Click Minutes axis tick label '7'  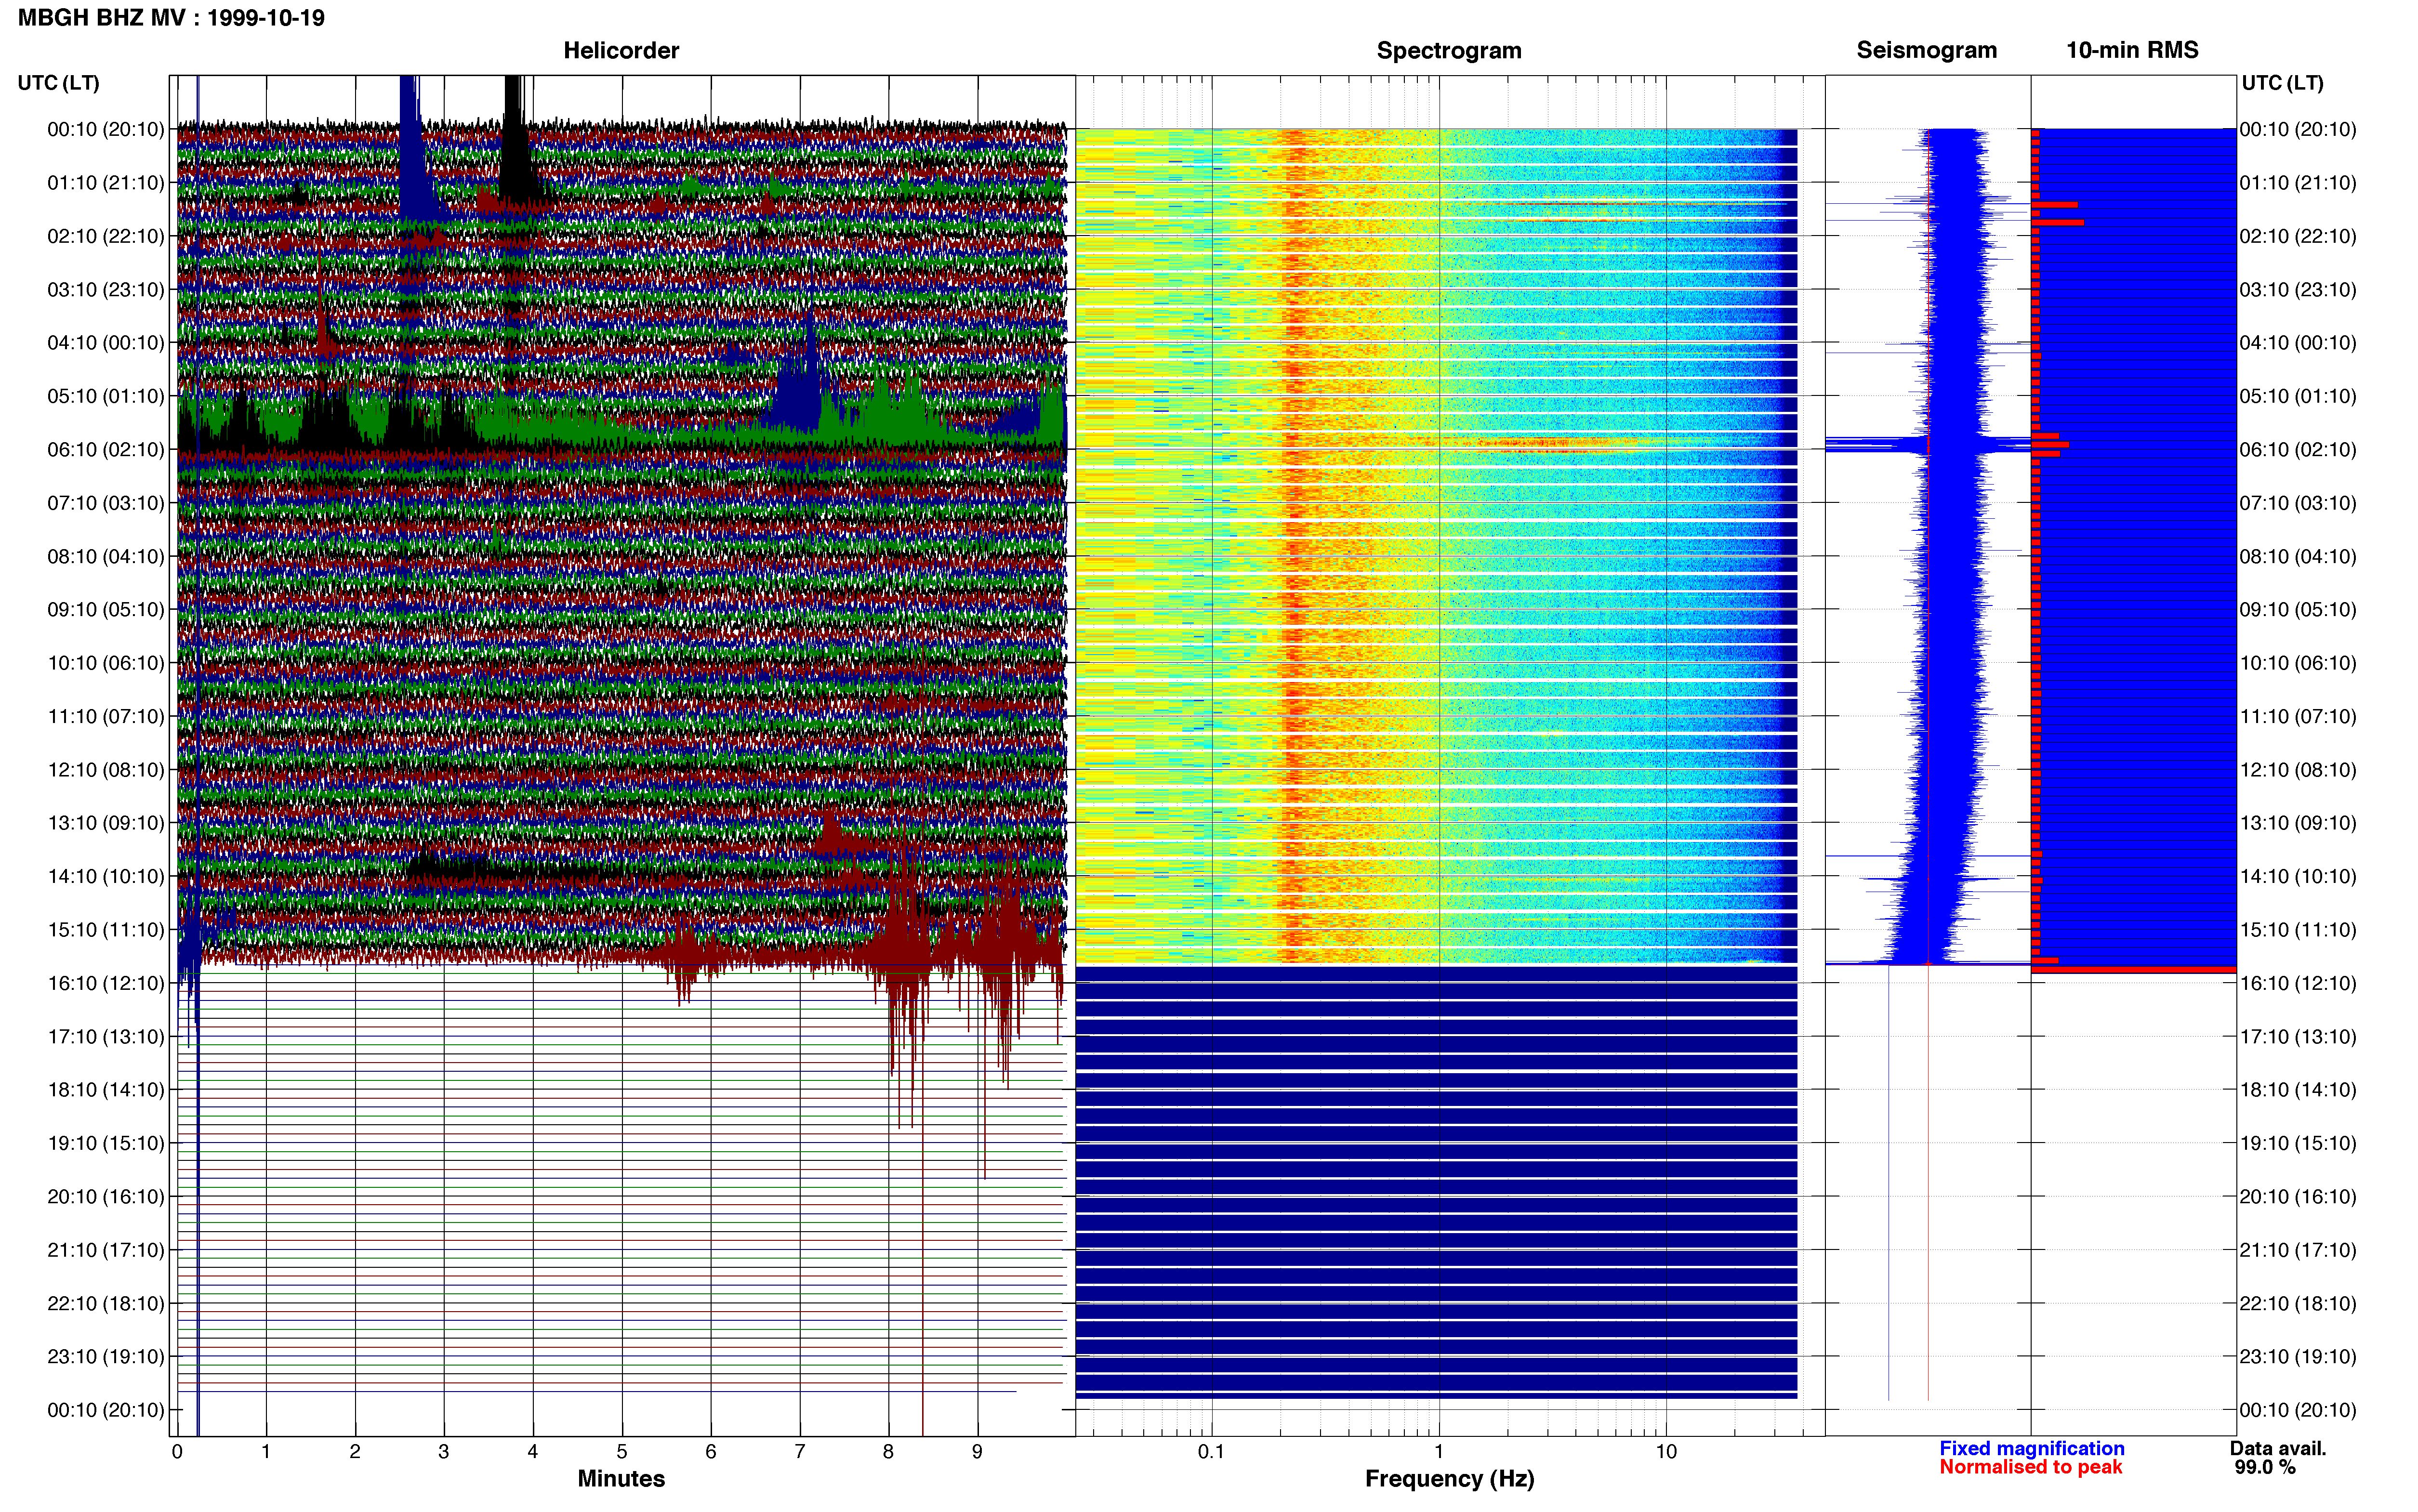click(x=800, y=1452)
